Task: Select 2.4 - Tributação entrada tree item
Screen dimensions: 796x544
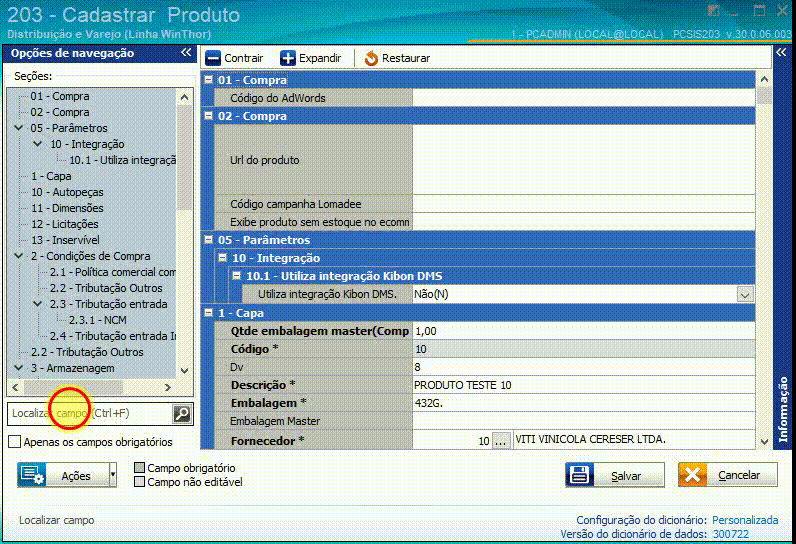Action: [x=113, y=336]
